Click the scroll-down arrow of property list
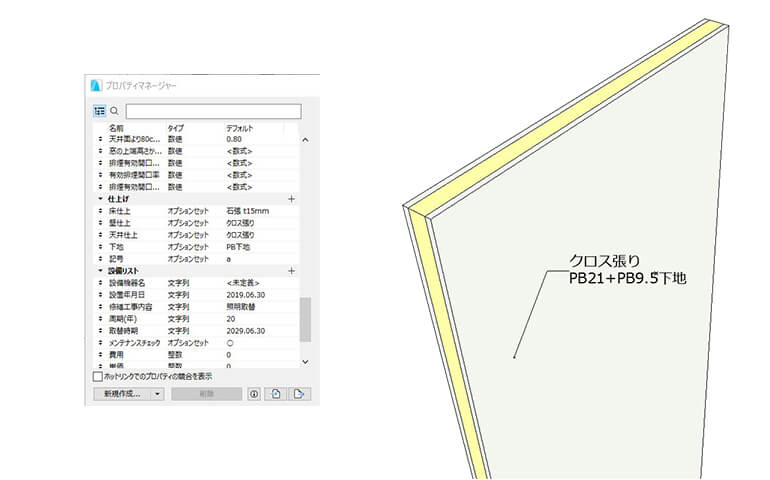Screen dimensions: 770x480 click(305, 361)
